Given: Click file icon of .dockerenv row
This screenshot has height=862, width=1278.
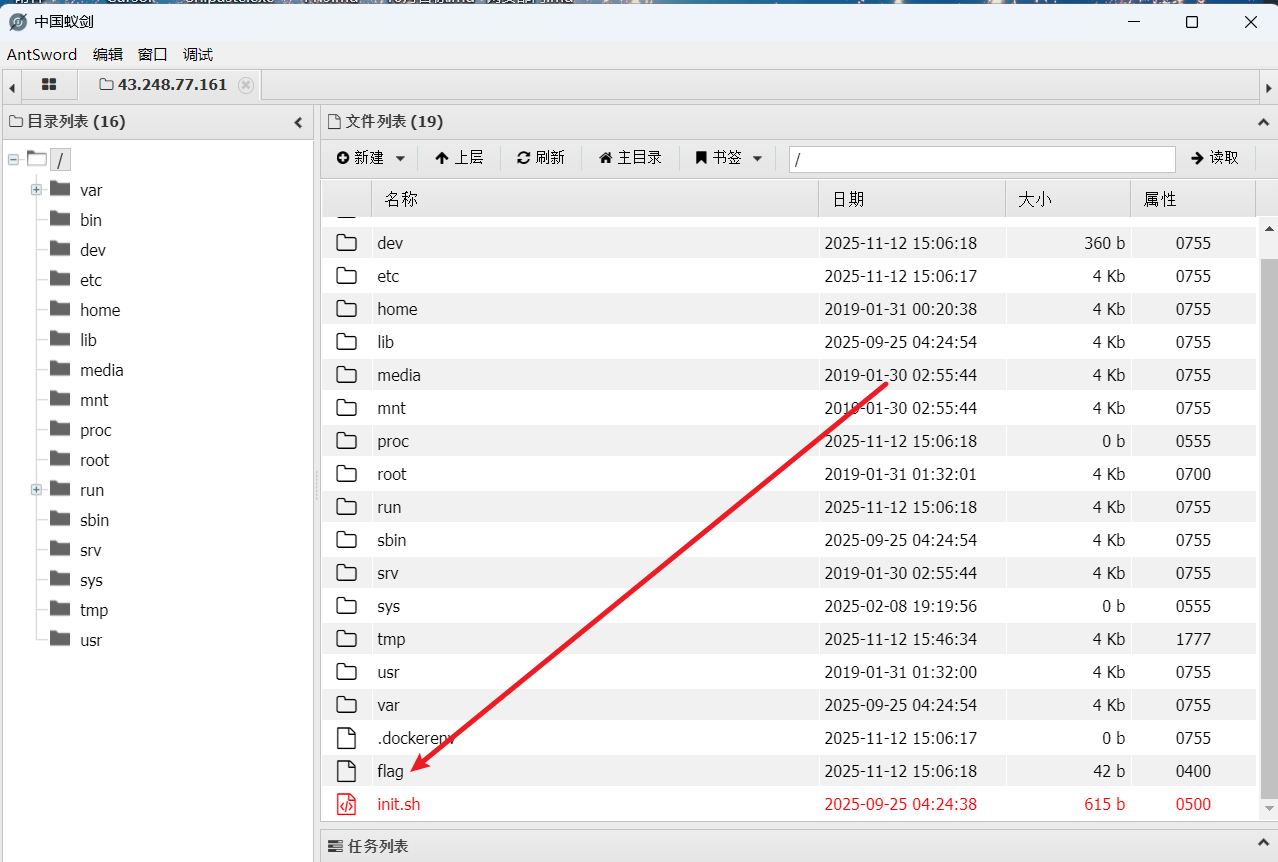Looking at the screenshot, I should (x=346, y=738).
